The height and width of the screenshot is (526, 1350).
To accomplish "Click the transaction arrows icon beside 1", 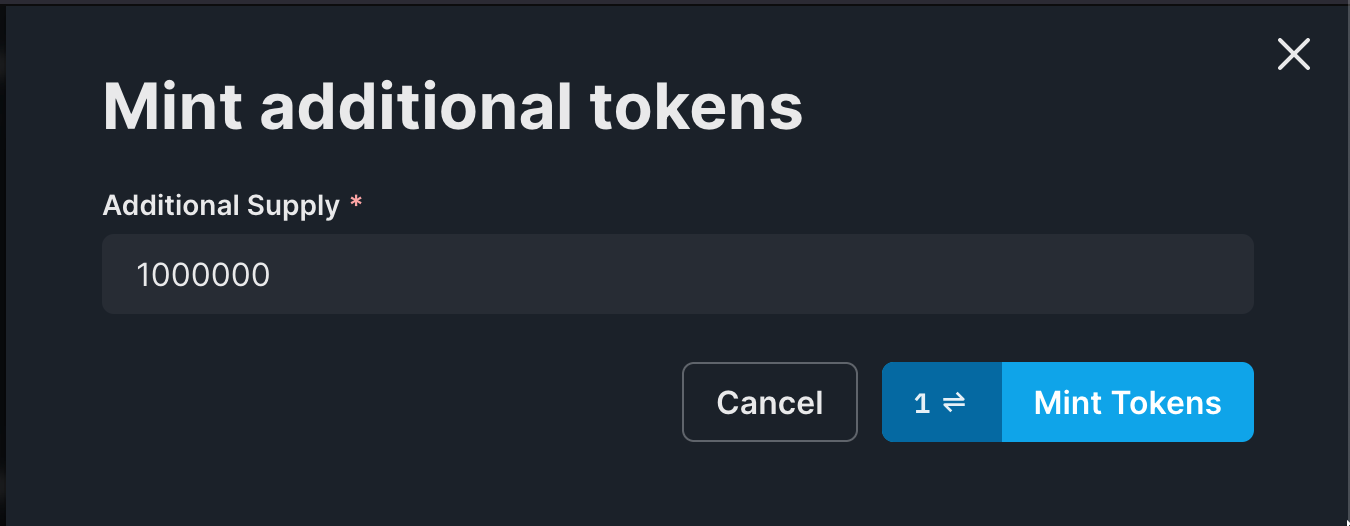I will click(x=953, y=402).
